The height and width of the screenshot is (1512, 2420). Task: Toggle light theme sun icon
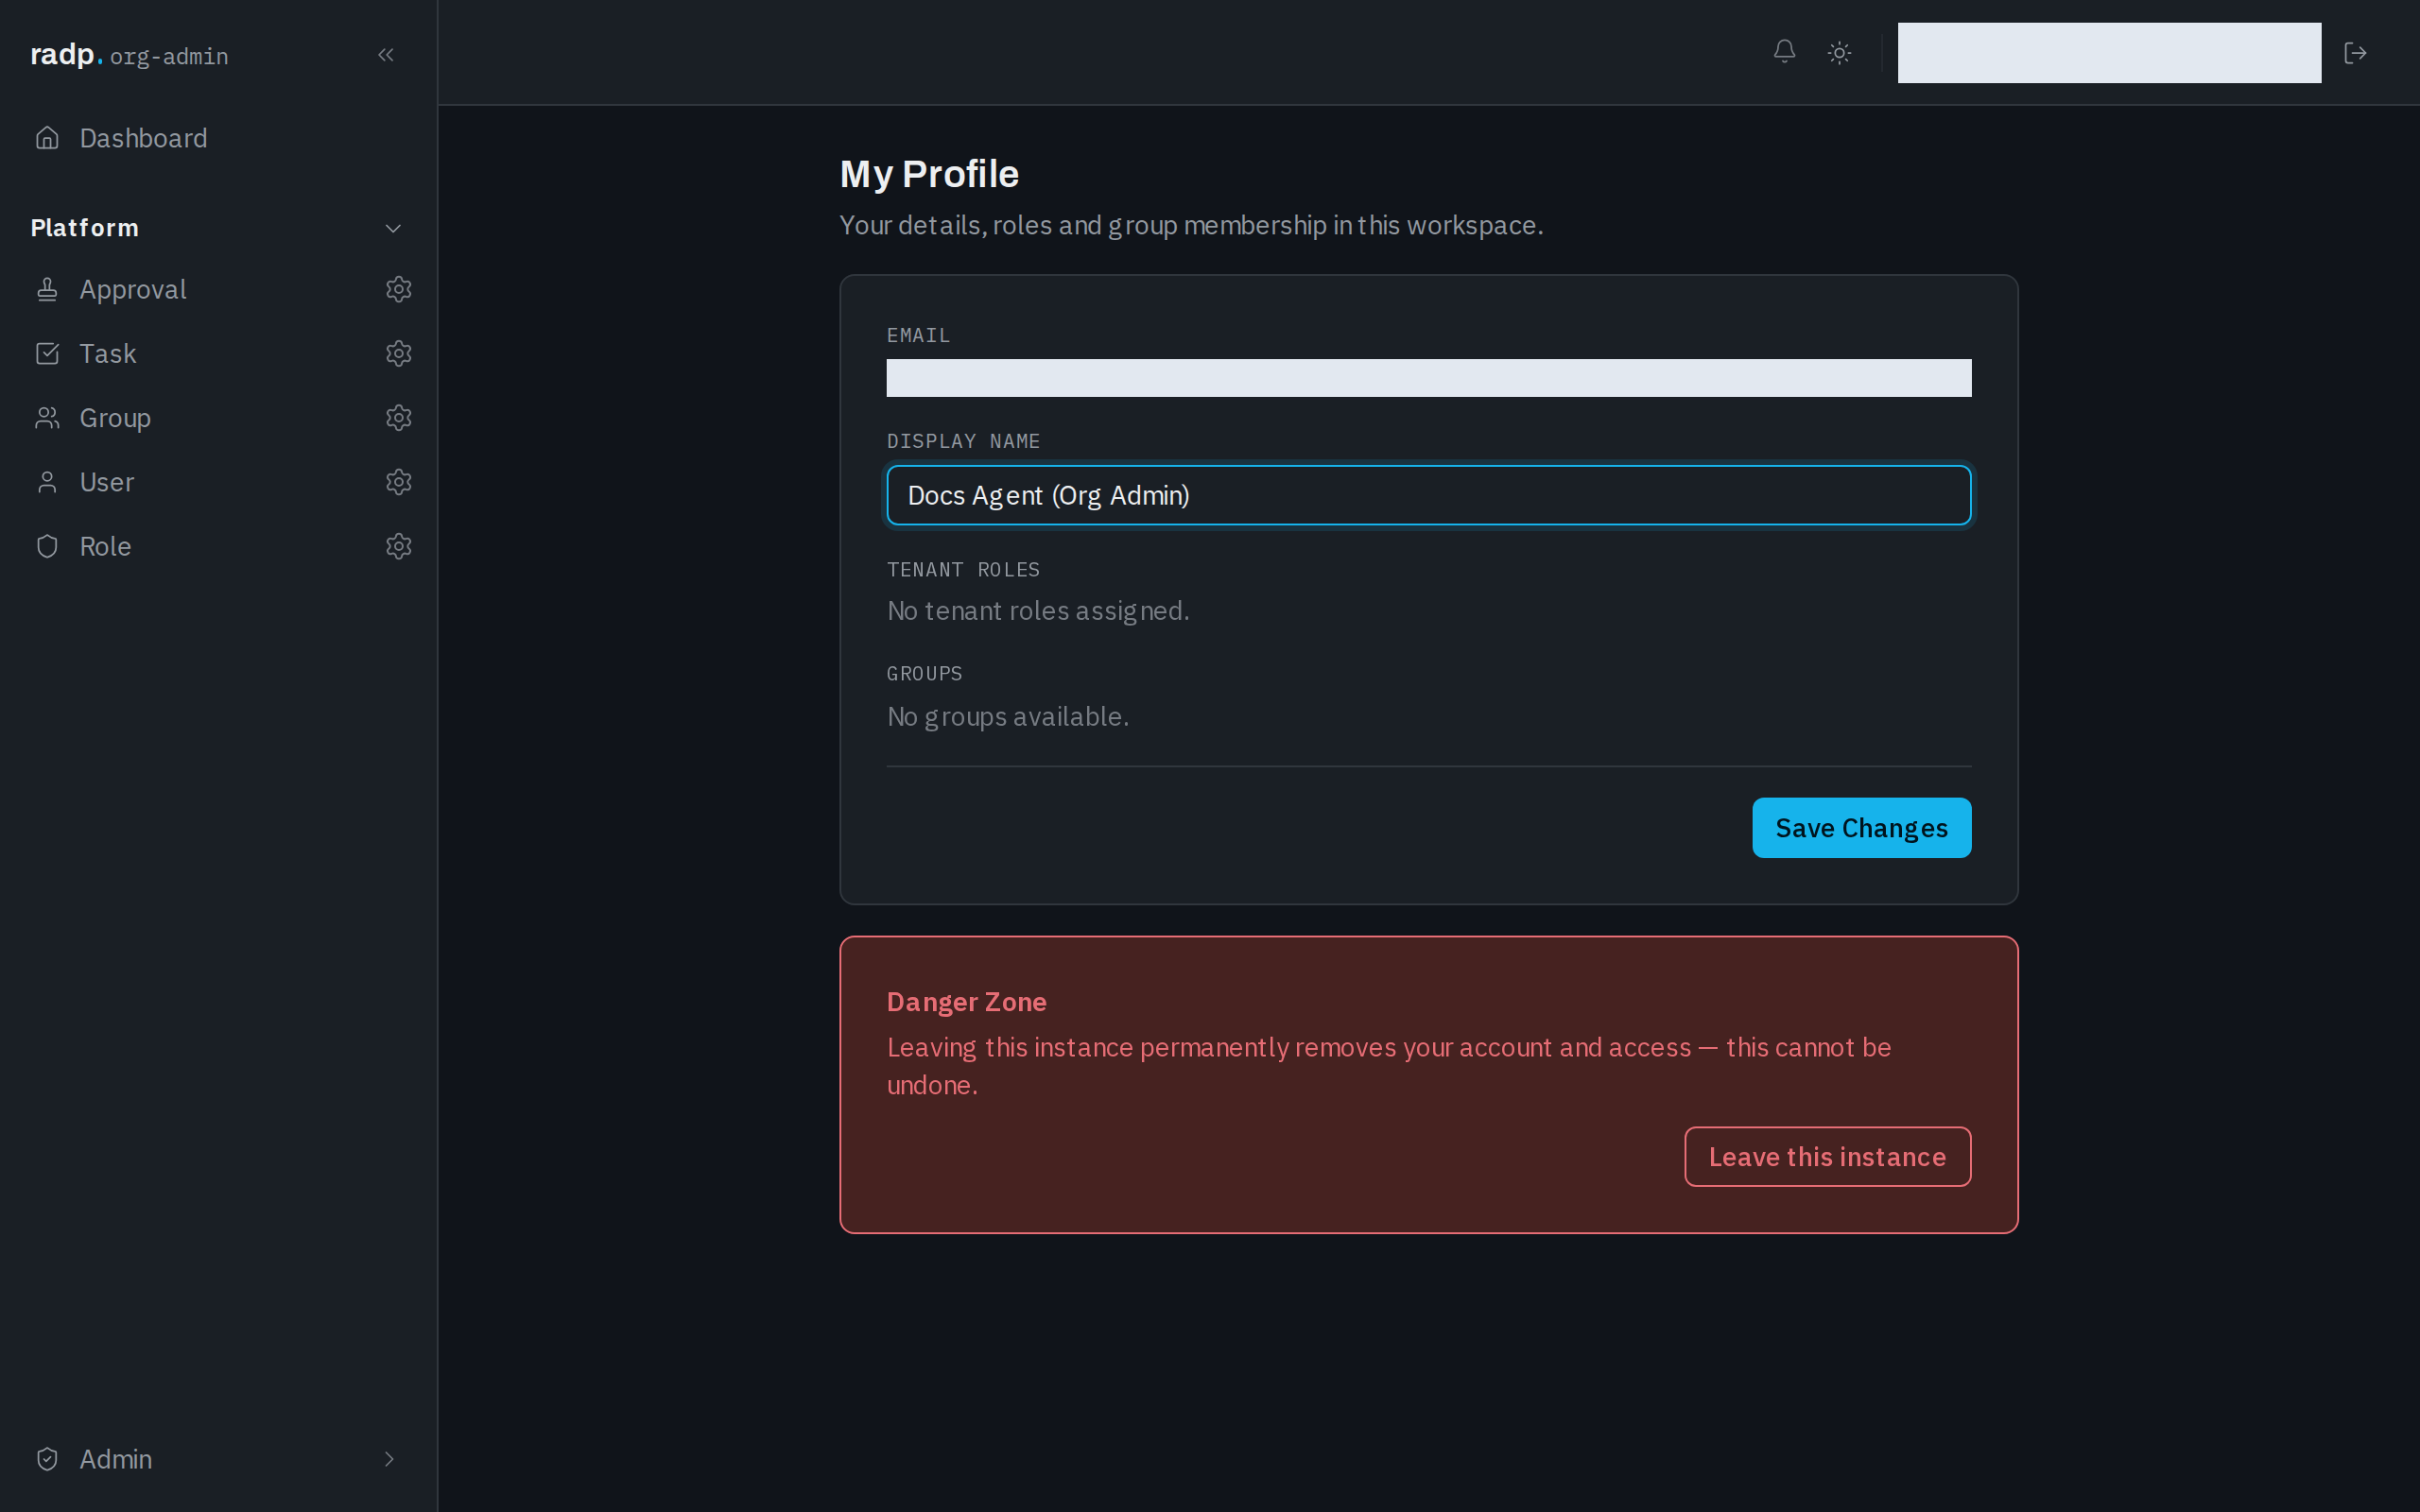(1839, 53)
